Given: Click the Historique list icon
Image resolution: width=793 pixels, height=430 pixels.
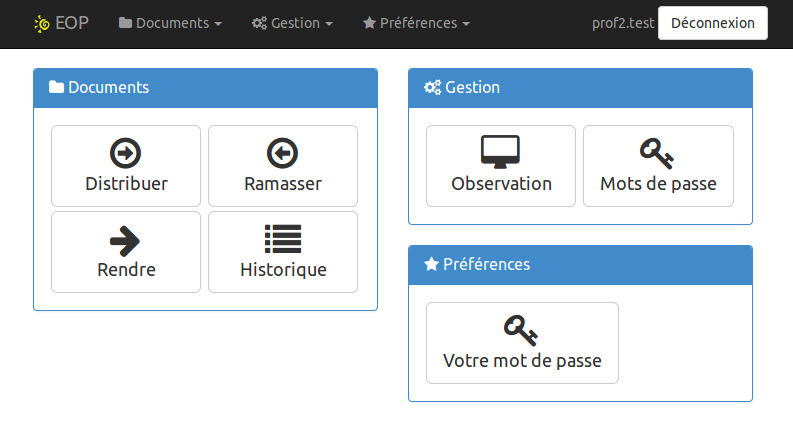Looking at the screenshot, I should click(x=283, y=239).
